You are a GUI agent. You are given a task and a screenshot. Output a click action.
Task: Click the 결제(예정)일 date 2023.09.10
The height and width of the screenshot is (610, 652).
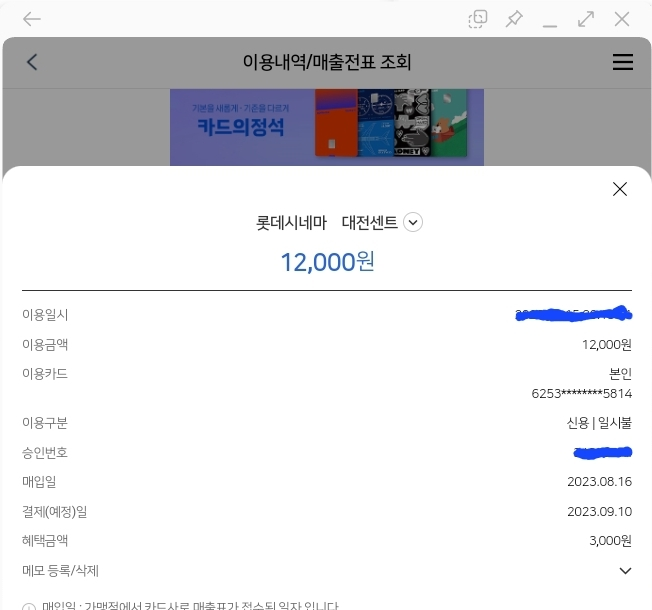click(600, 511)
